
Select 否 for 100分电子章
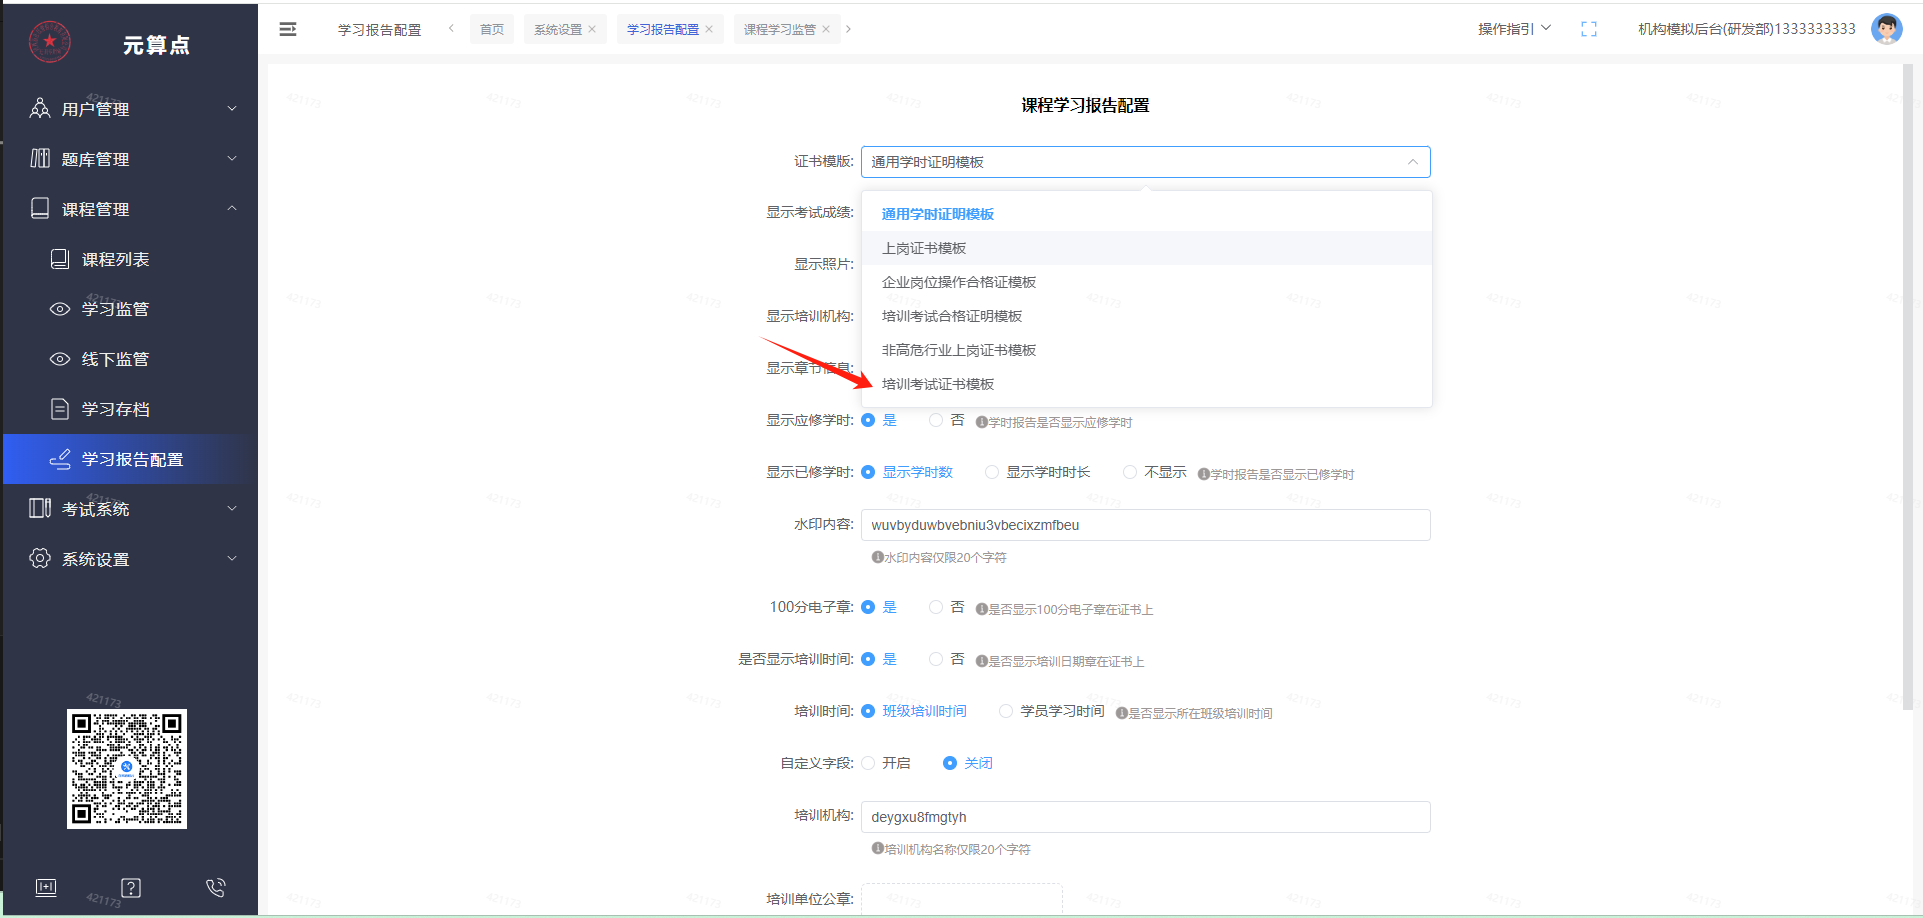tap(936, 607)
